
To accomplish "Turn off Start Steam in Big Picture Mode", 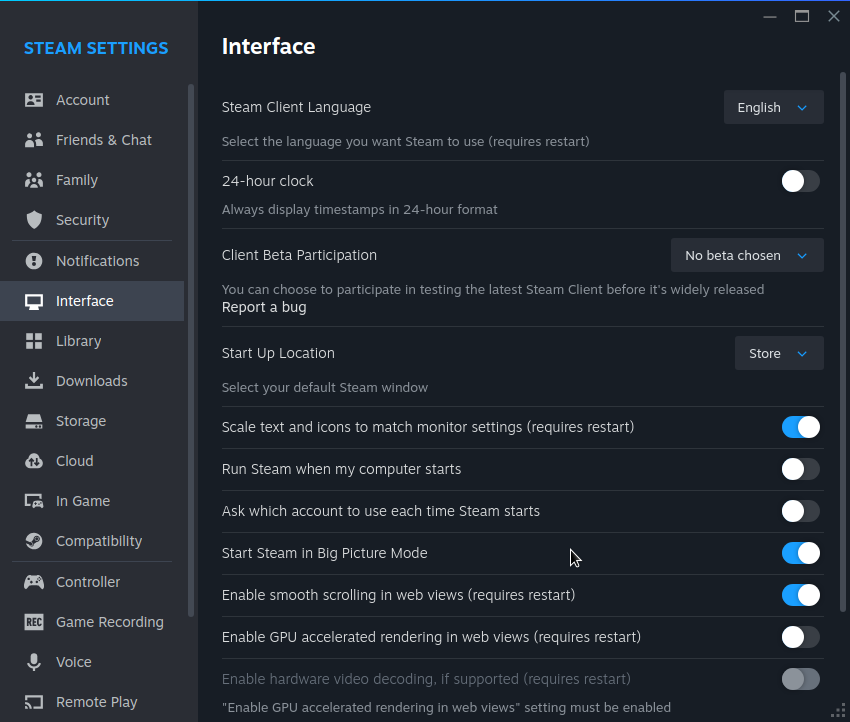I will tap(800, 553).
